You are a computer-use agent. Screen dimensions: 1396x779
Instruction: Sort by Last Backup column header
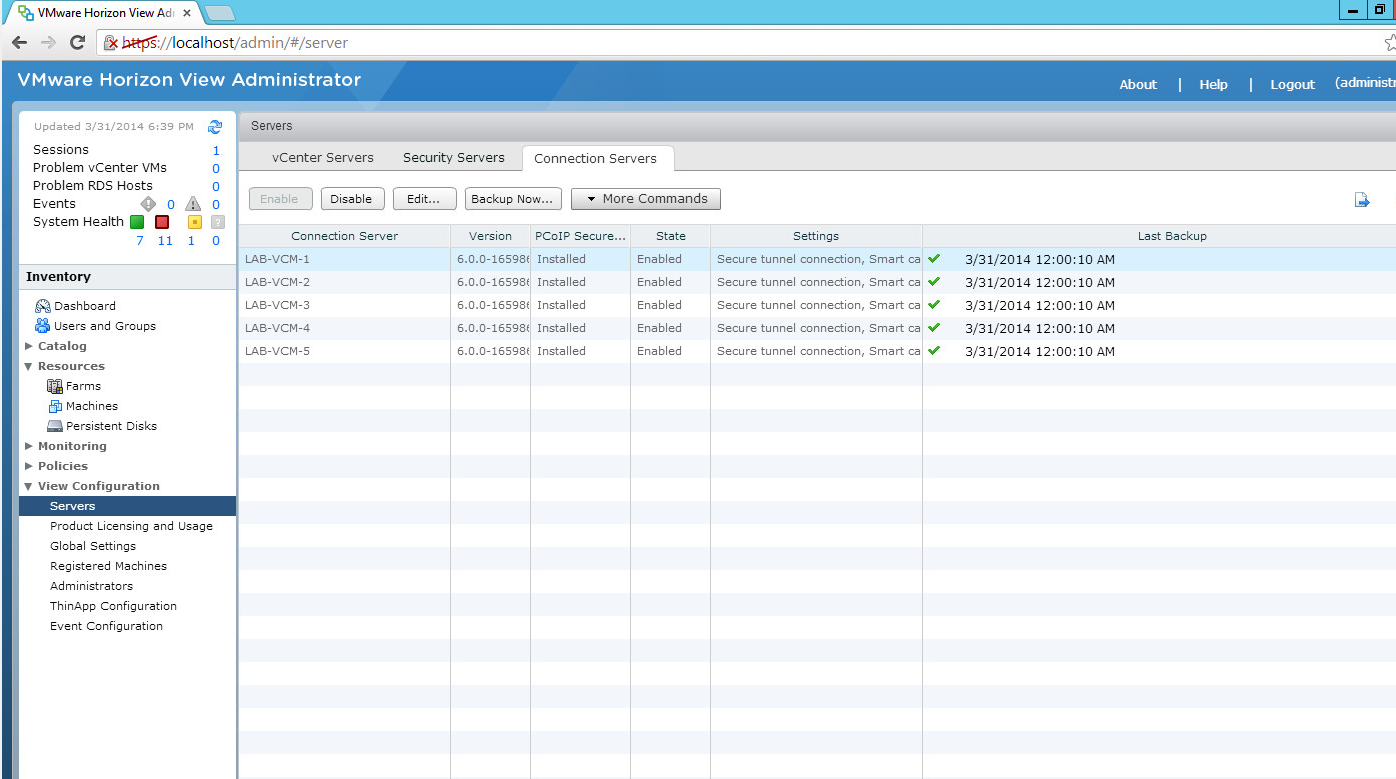1160,236
